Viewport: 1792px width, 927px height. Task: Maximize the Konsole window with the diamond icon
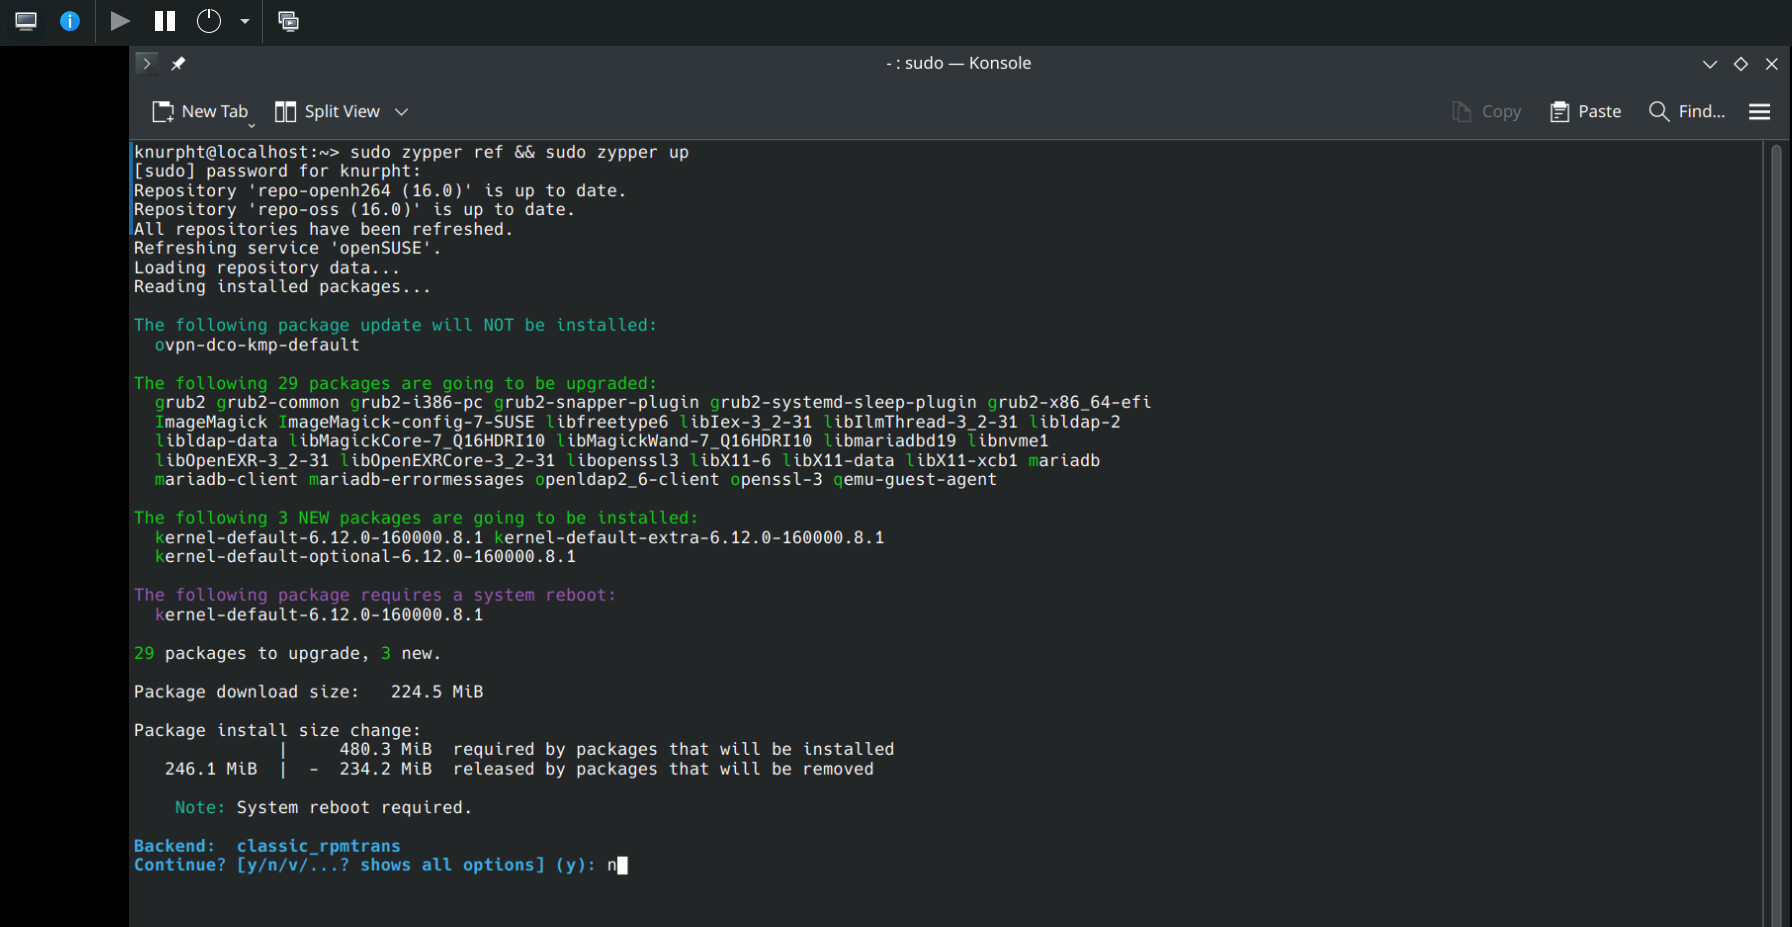pyautogui.click(x=1741, y=63)
